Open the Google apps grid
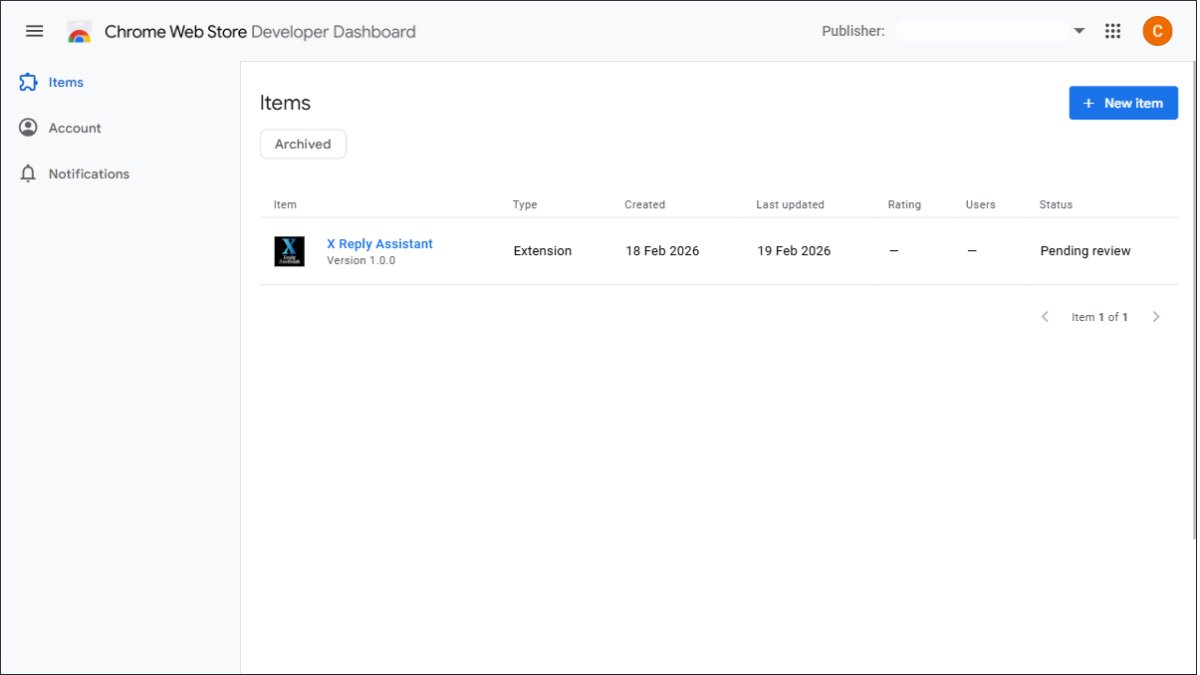Screen dimensions: 1200x675 [1113, 31]
